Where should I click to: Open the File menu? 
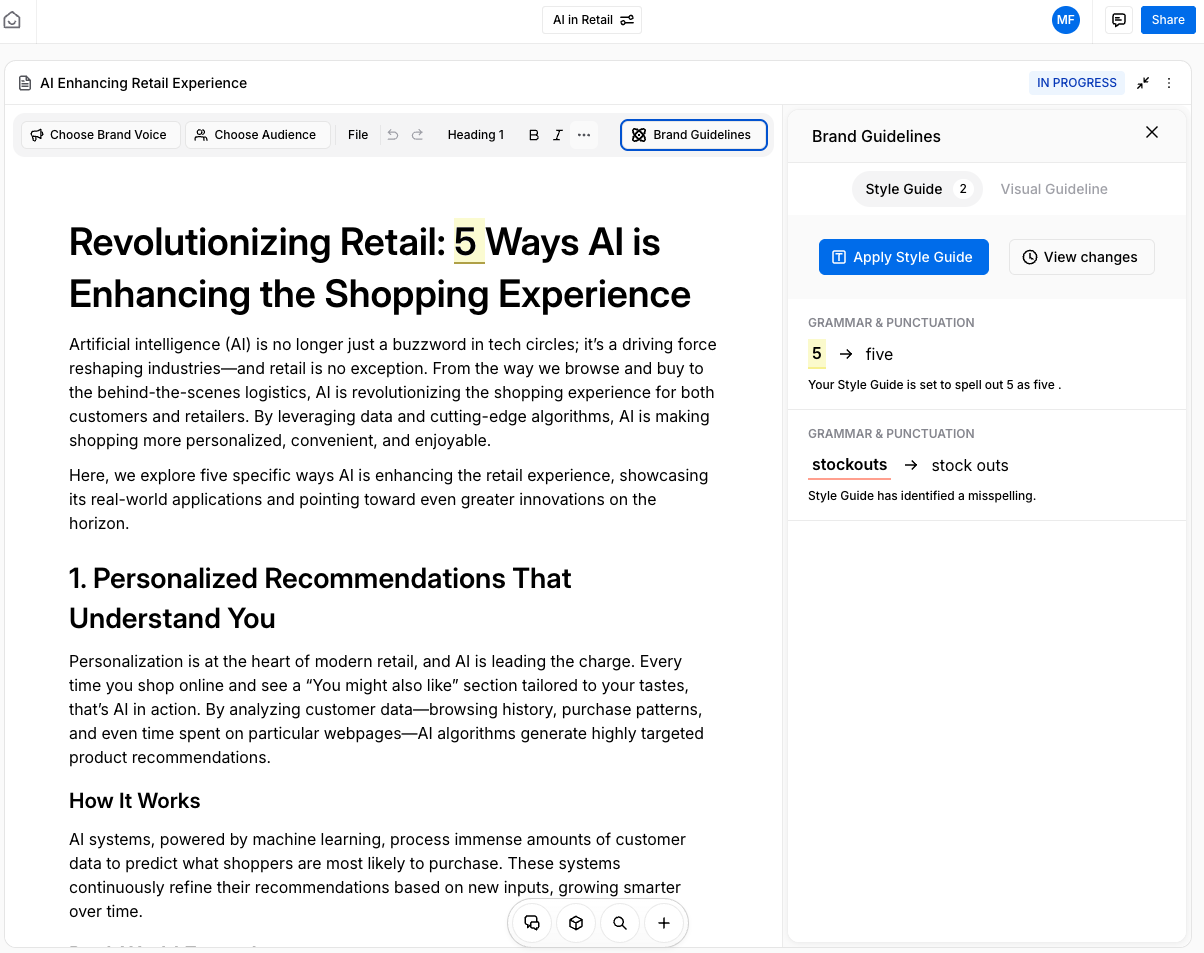click(x=358, y=135)
